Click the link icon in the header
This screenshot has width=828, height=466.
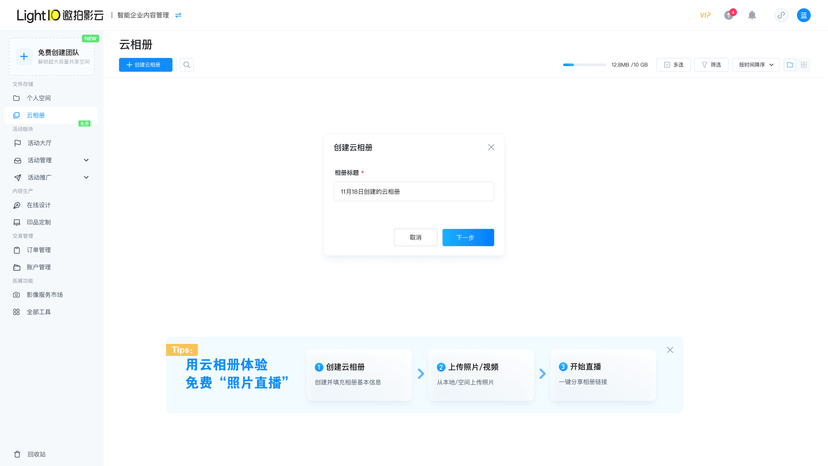pyautogui.click(x=781, y=15)
